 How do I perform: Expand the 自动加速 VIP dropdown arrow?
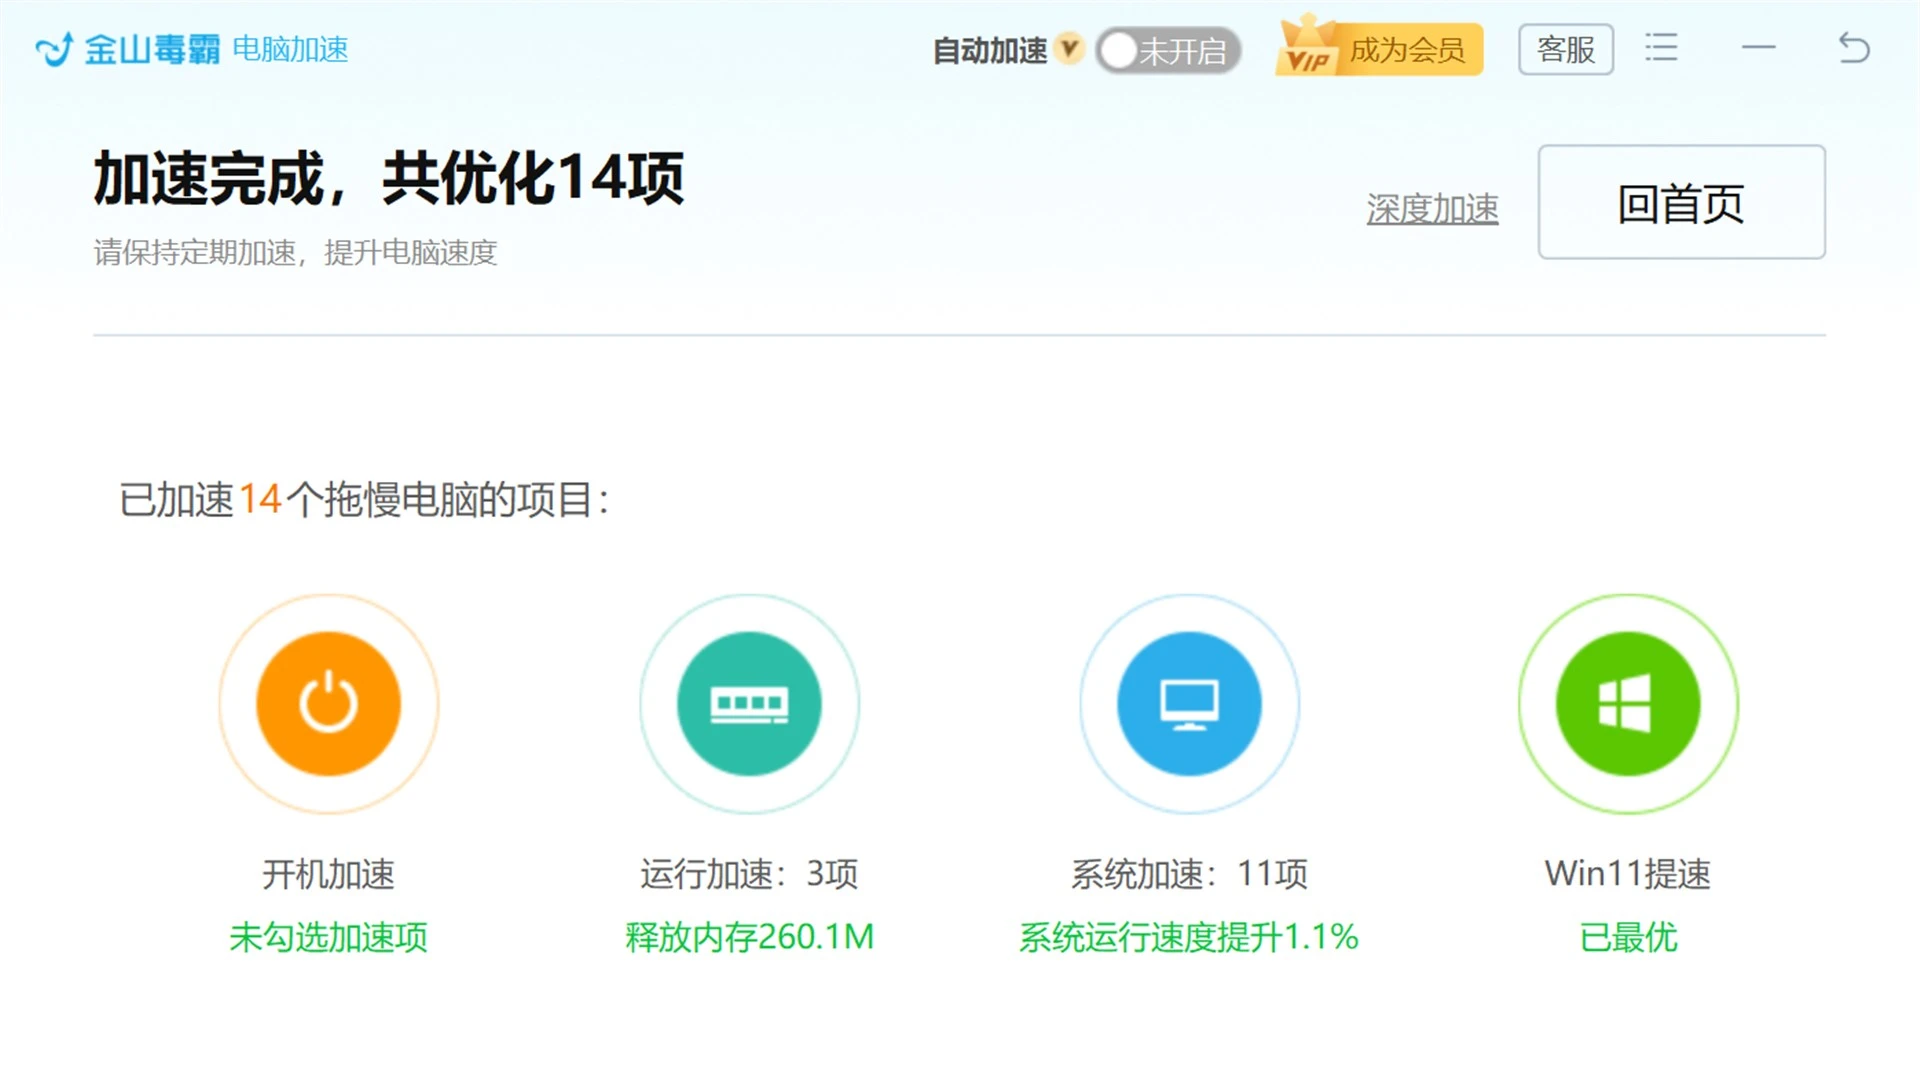[1069, 48]
